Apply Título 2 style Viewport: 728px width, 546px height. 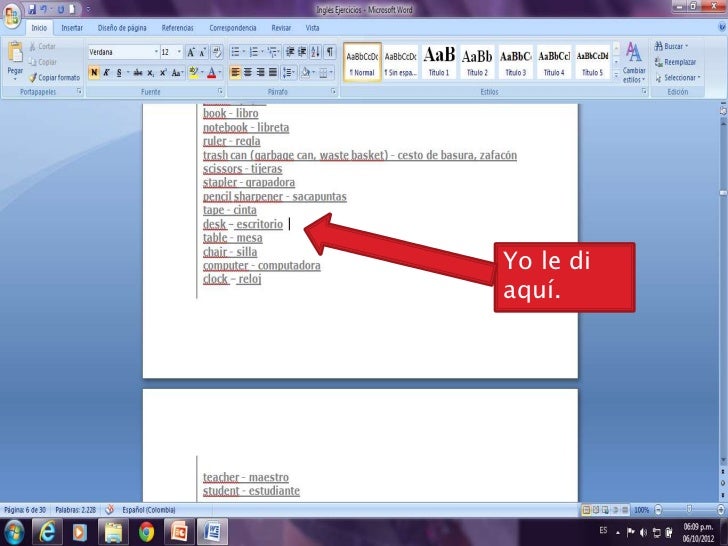tap(477, 62)
